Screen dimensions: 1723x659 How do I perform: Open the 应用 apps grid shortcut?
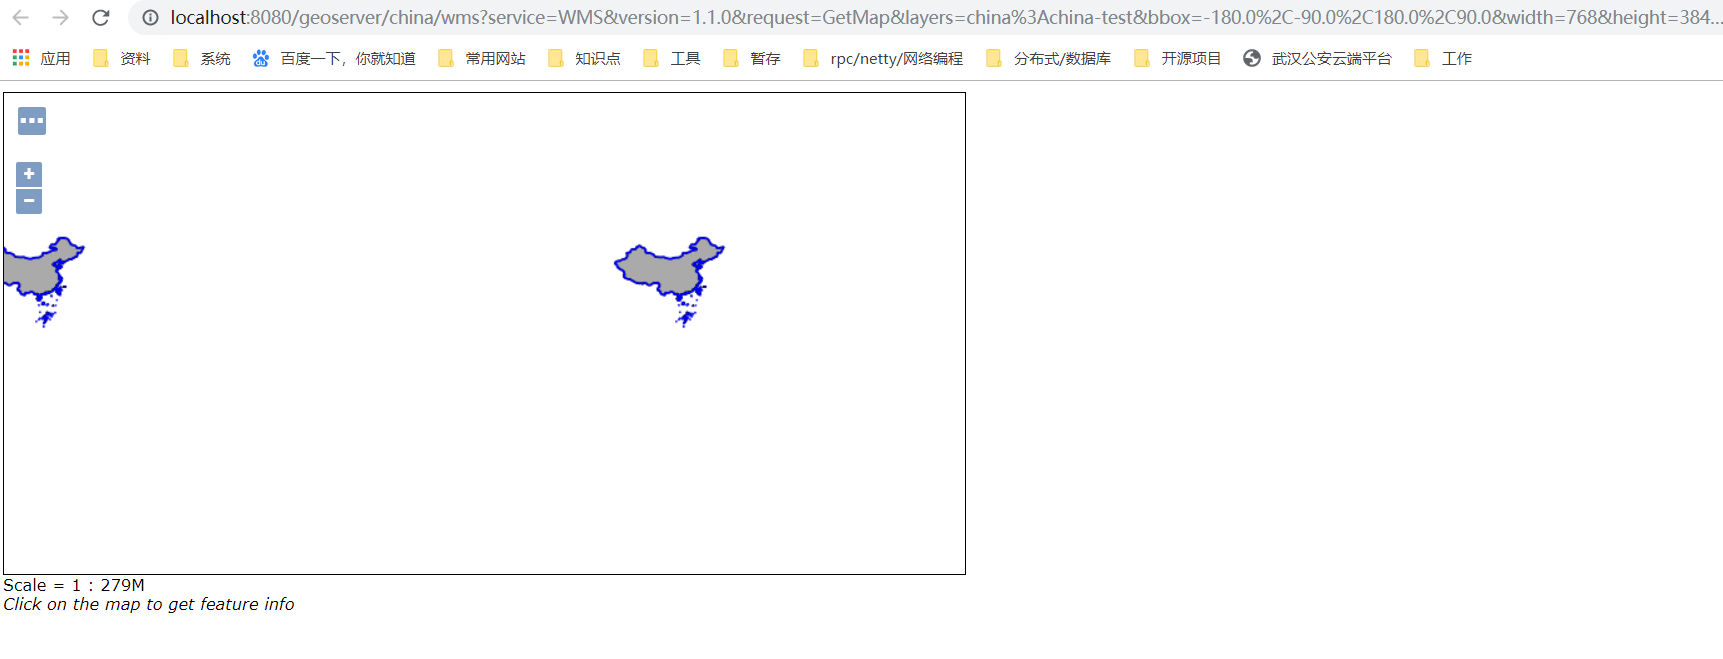coord(41,58)
